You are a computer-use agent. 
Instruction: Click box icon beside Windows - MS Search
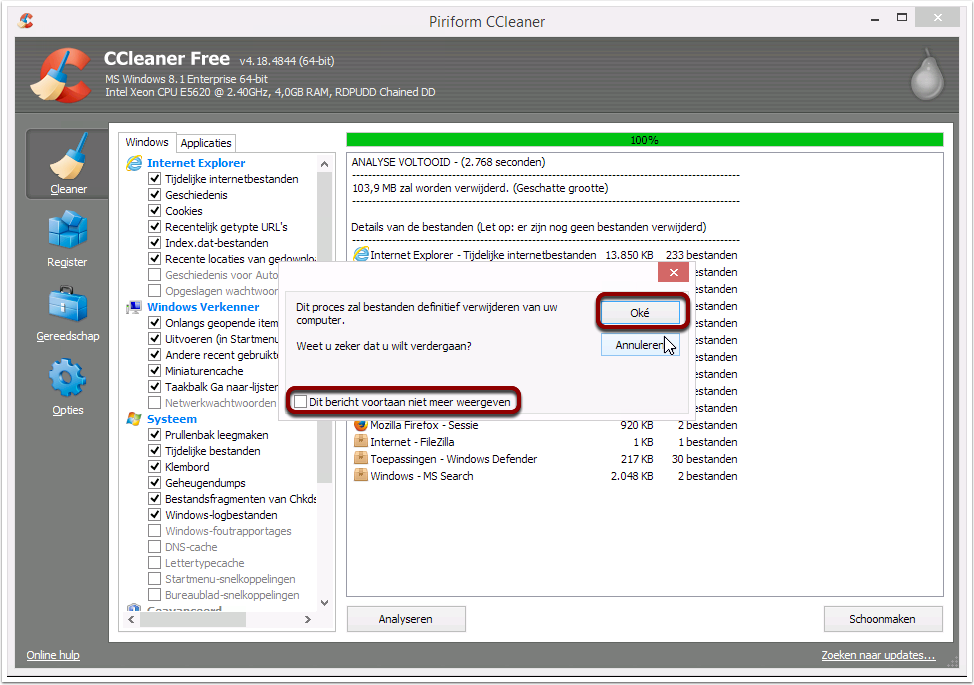(x=360, y=475)
